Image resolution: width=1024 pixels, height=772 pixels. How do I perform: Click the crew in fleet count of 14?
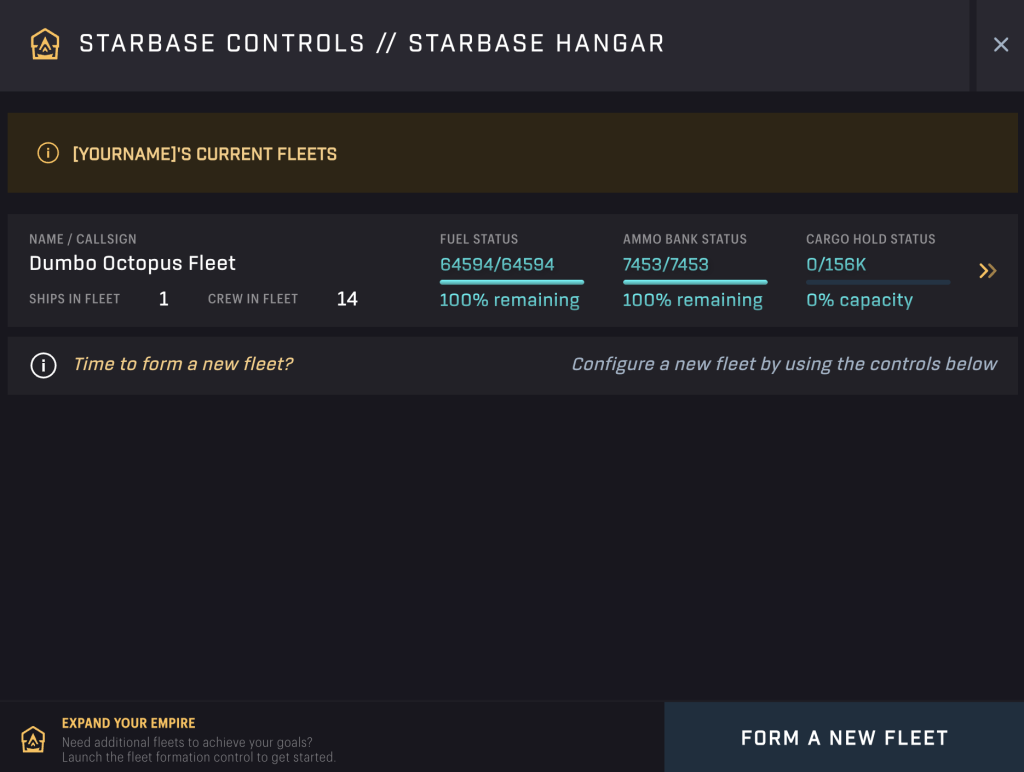(x=347, y=299)
